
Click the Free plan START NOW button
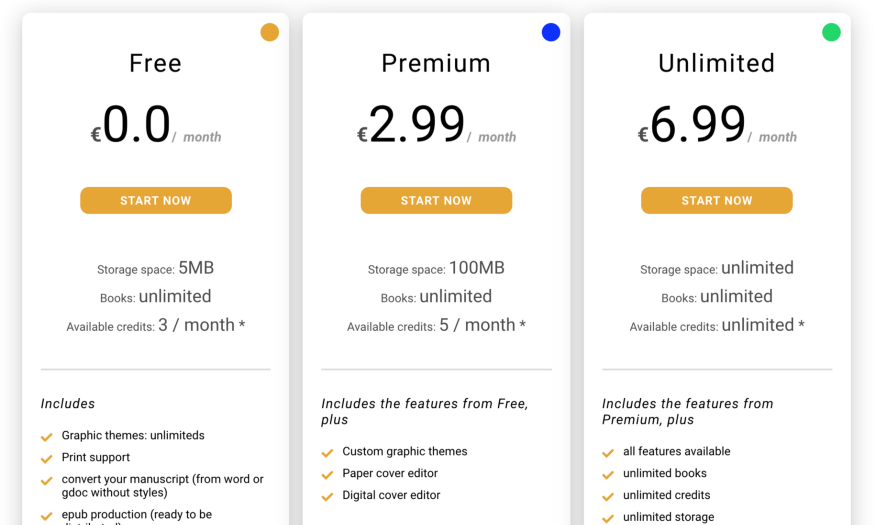pos(156,201)
